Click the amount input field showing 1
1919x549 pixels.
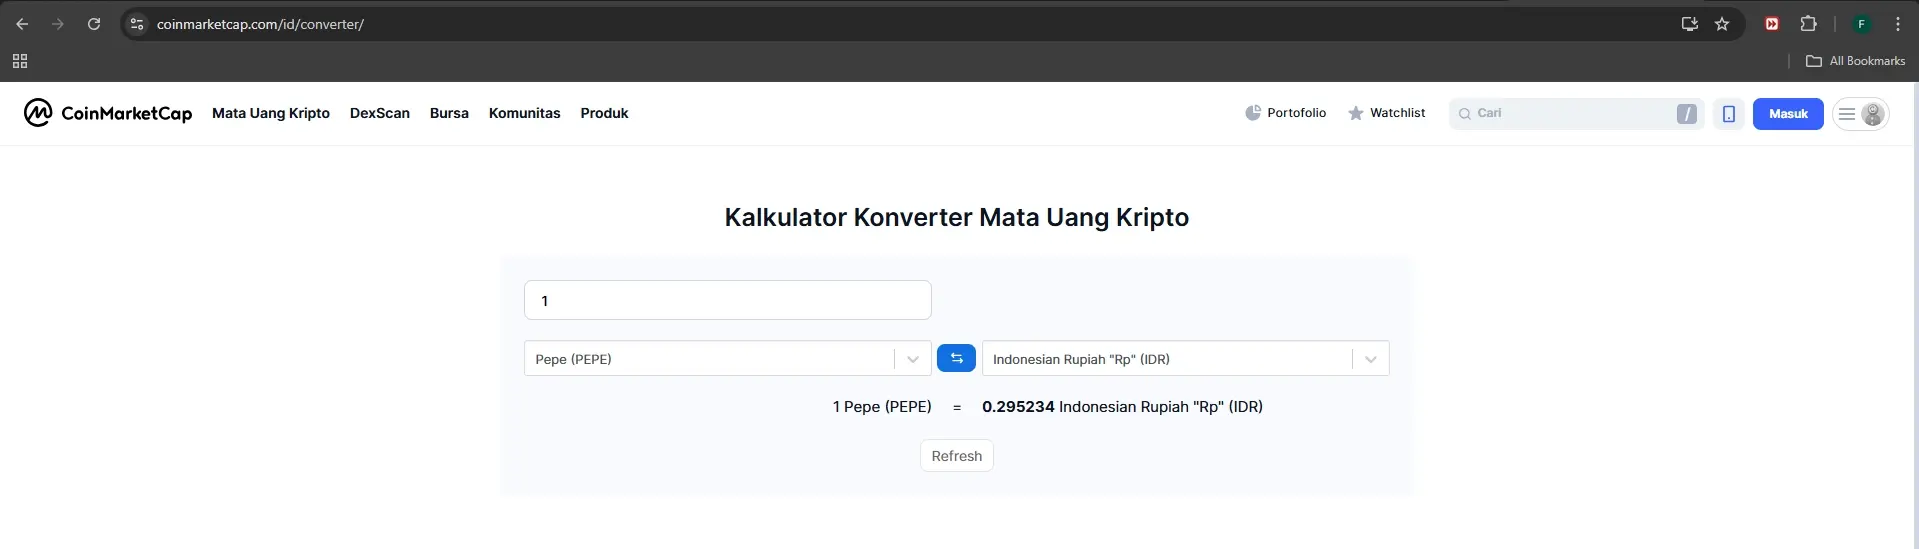pos(727,300)
